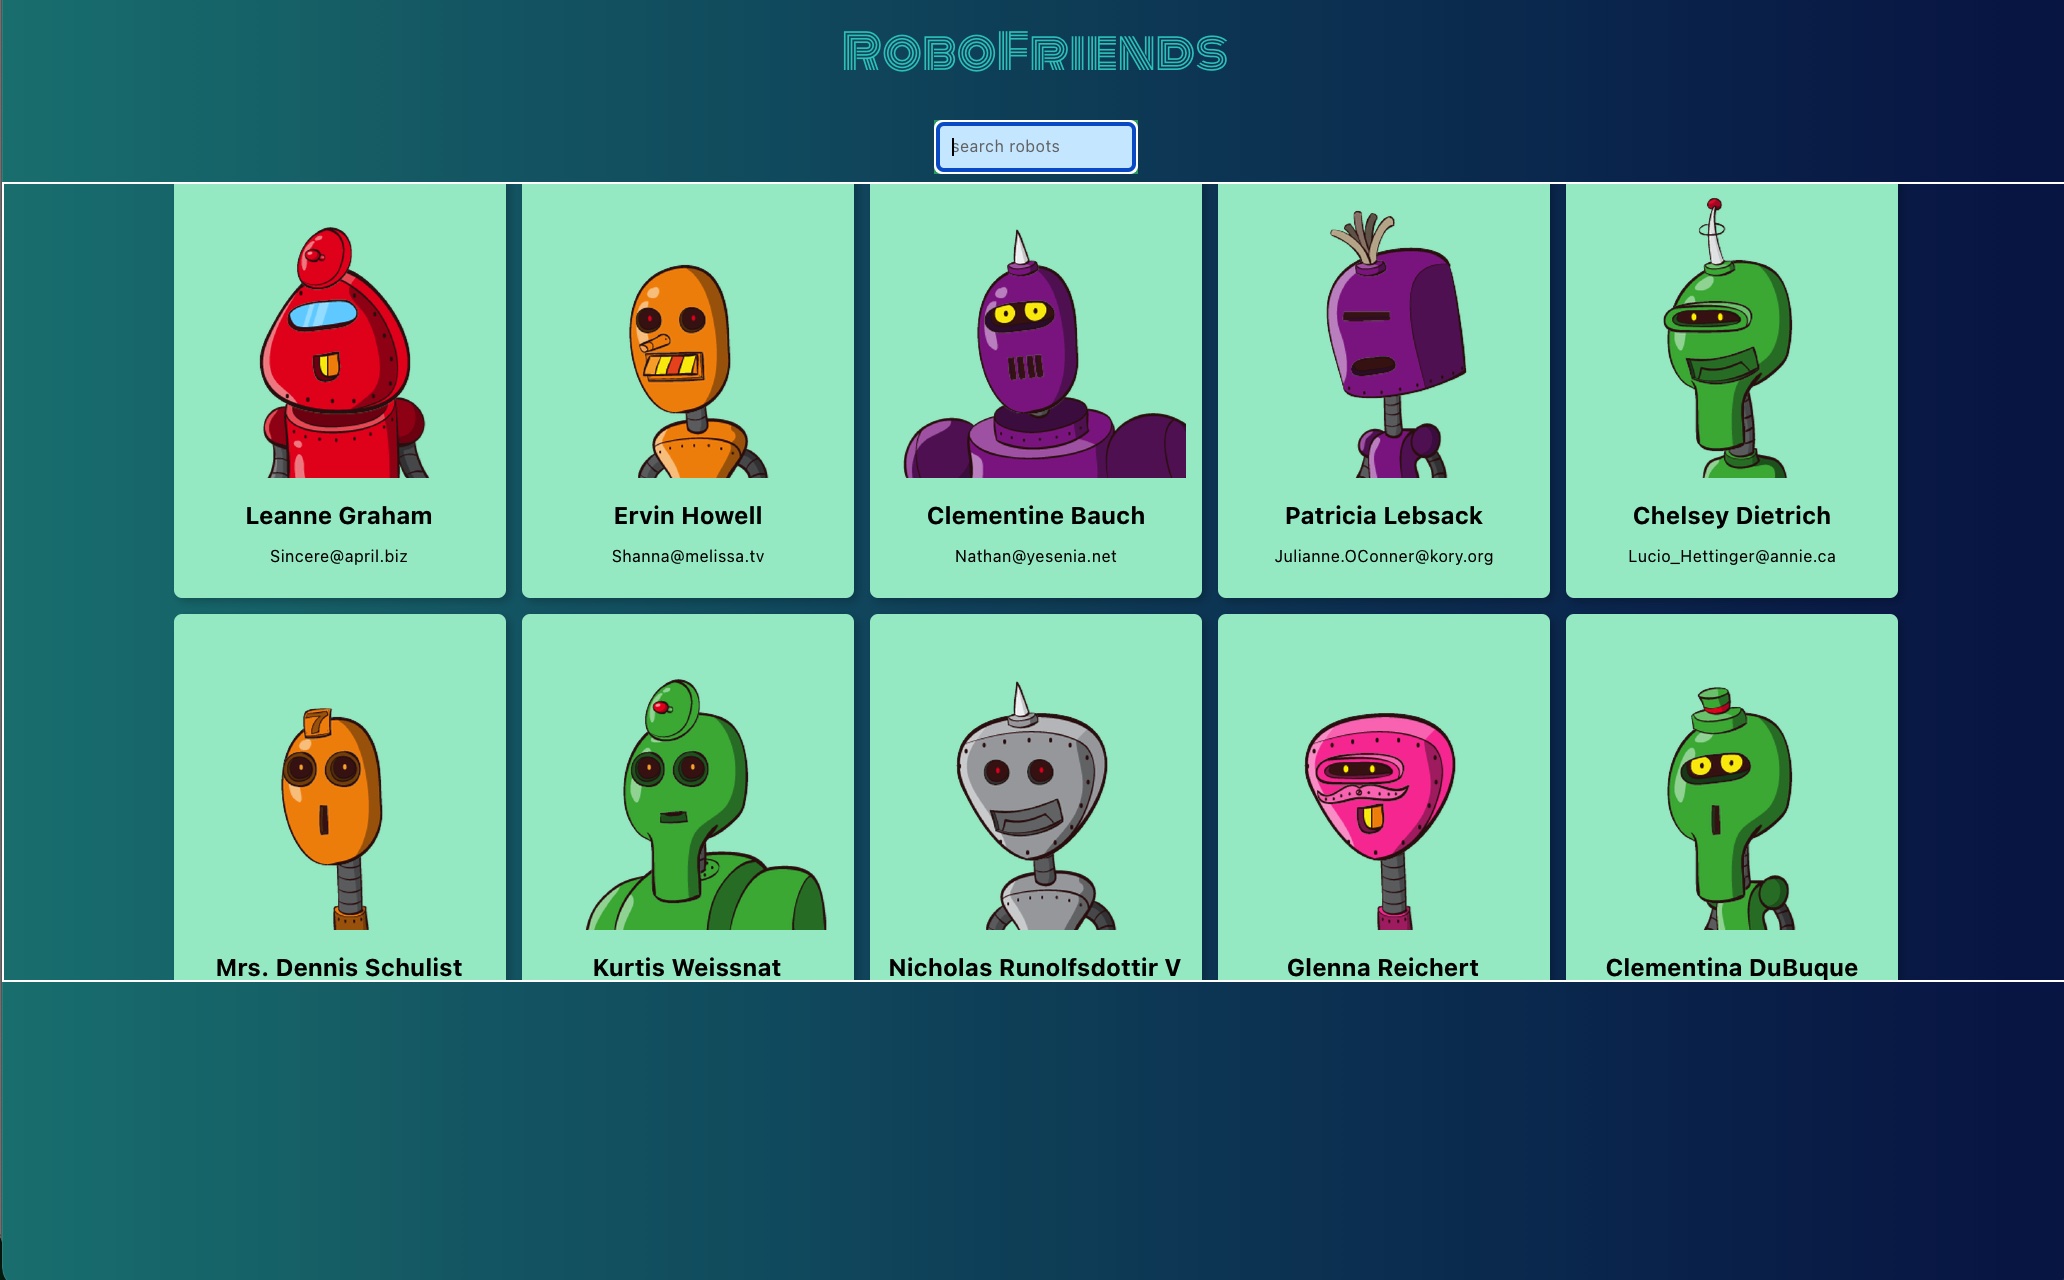Click the email Nathan@yesenia.net
Image resolution: width=2064 pixels, height=1280 pixels.
(x=1036, y=557)
